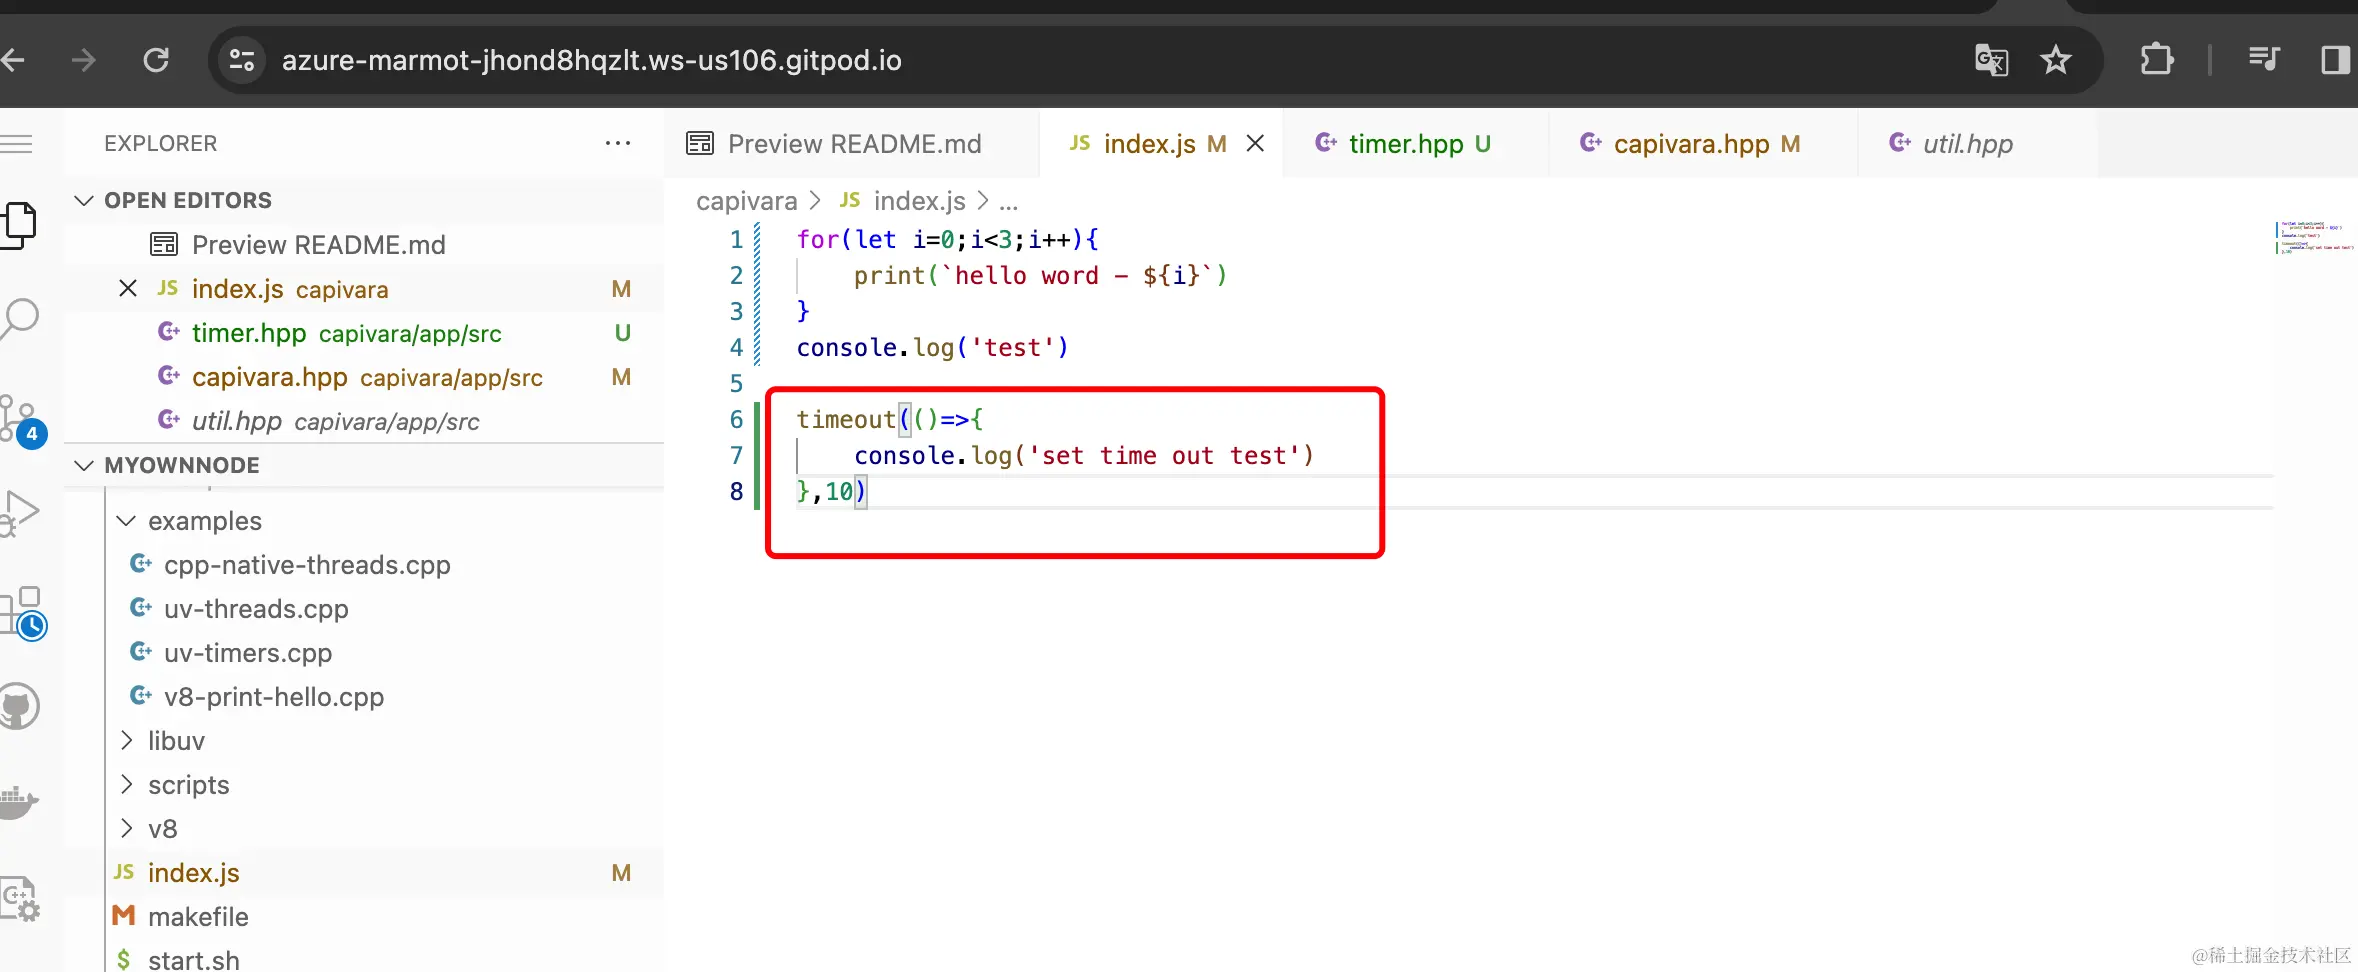Open the media control icon in browser toolbar
Viewport: 2358px width, 972px height.
tap(2264, 60)
